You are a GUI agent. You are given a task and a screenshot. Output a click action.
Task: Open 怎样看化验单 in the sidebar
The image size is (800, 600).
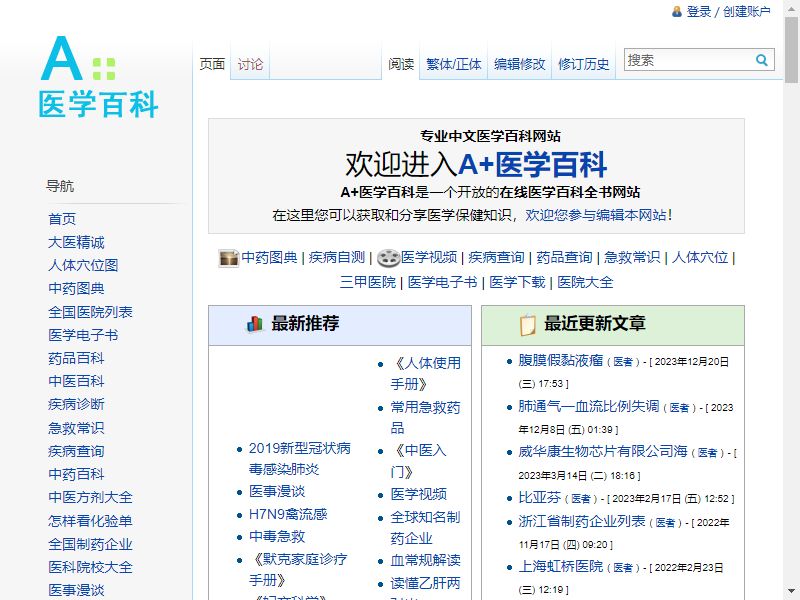coord(90,520)
